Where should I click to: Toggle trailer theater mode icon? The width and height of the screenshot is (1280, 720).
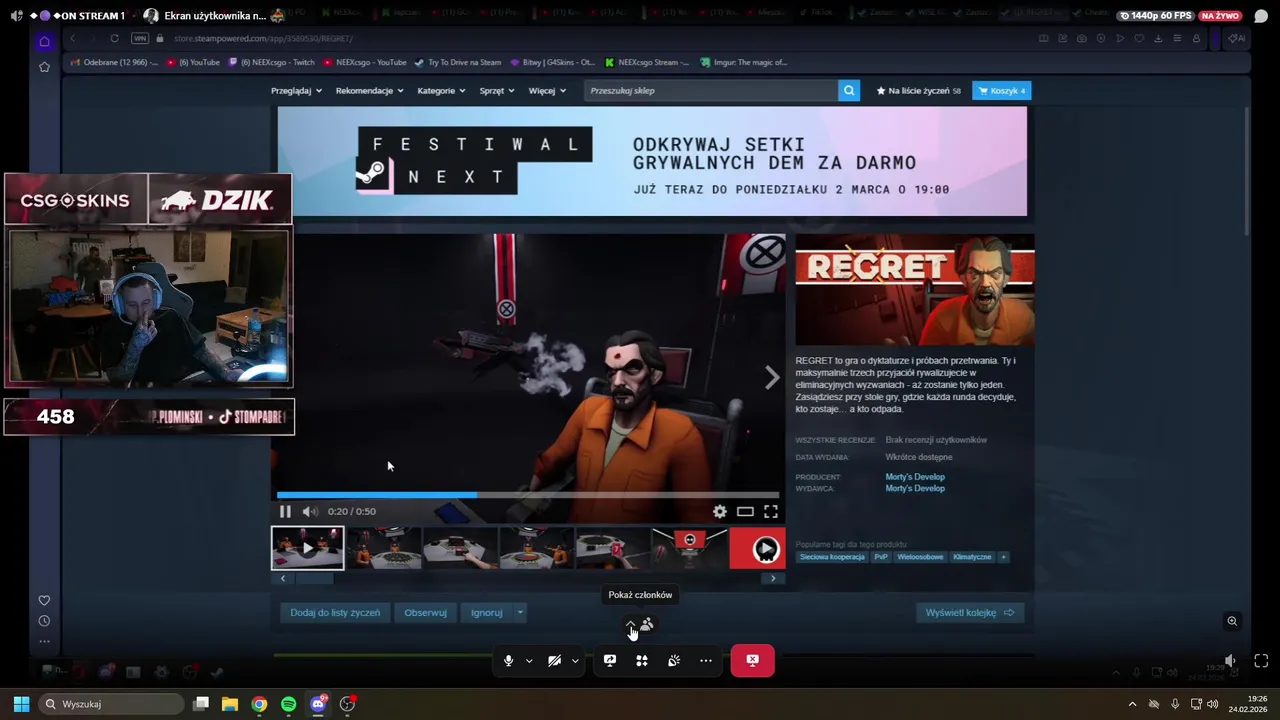(x=745, y=511)
